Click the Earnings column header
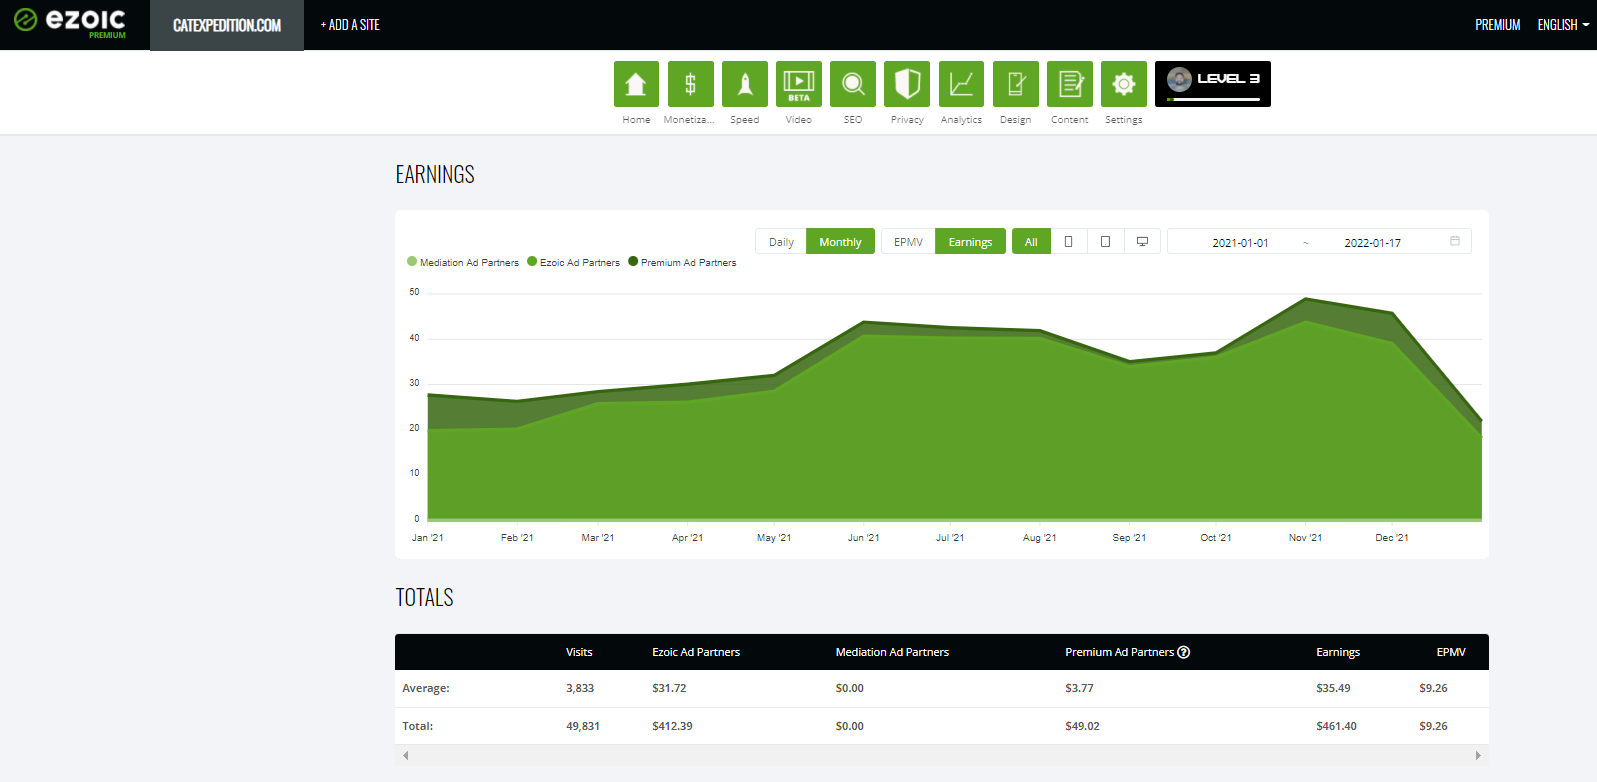The height and width of the screenshot is (782, 1597). [x=1338, y=652]
